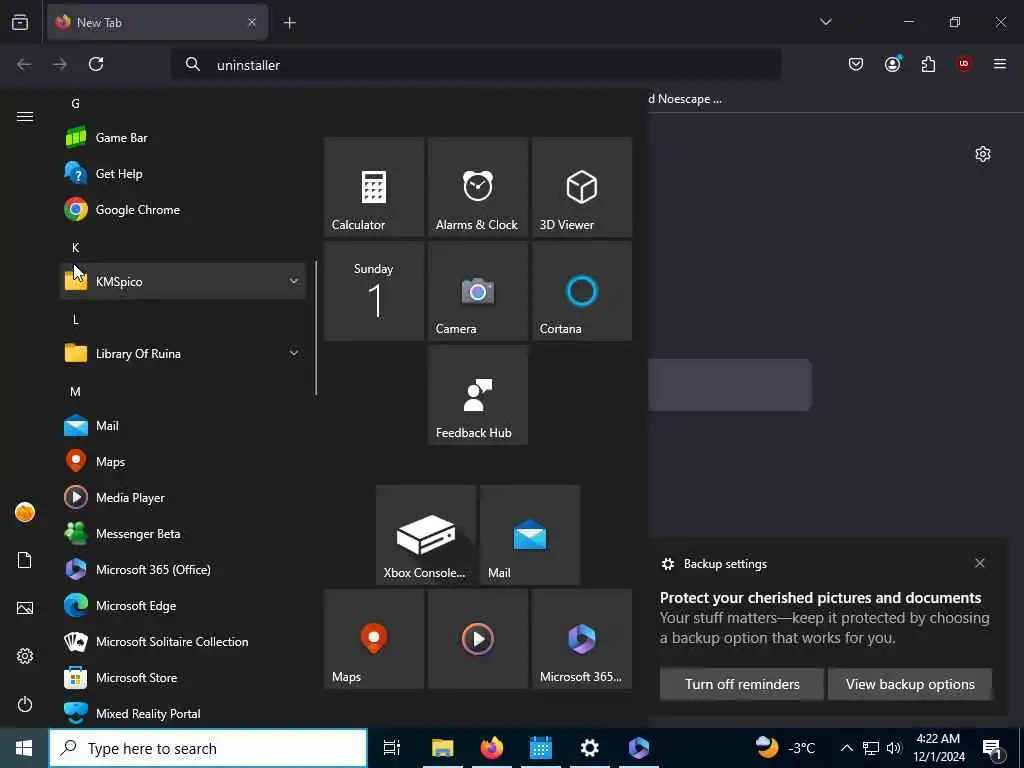
Task: Click the Firefox address bar with uninstaller
Action: [x=476, y=65]
